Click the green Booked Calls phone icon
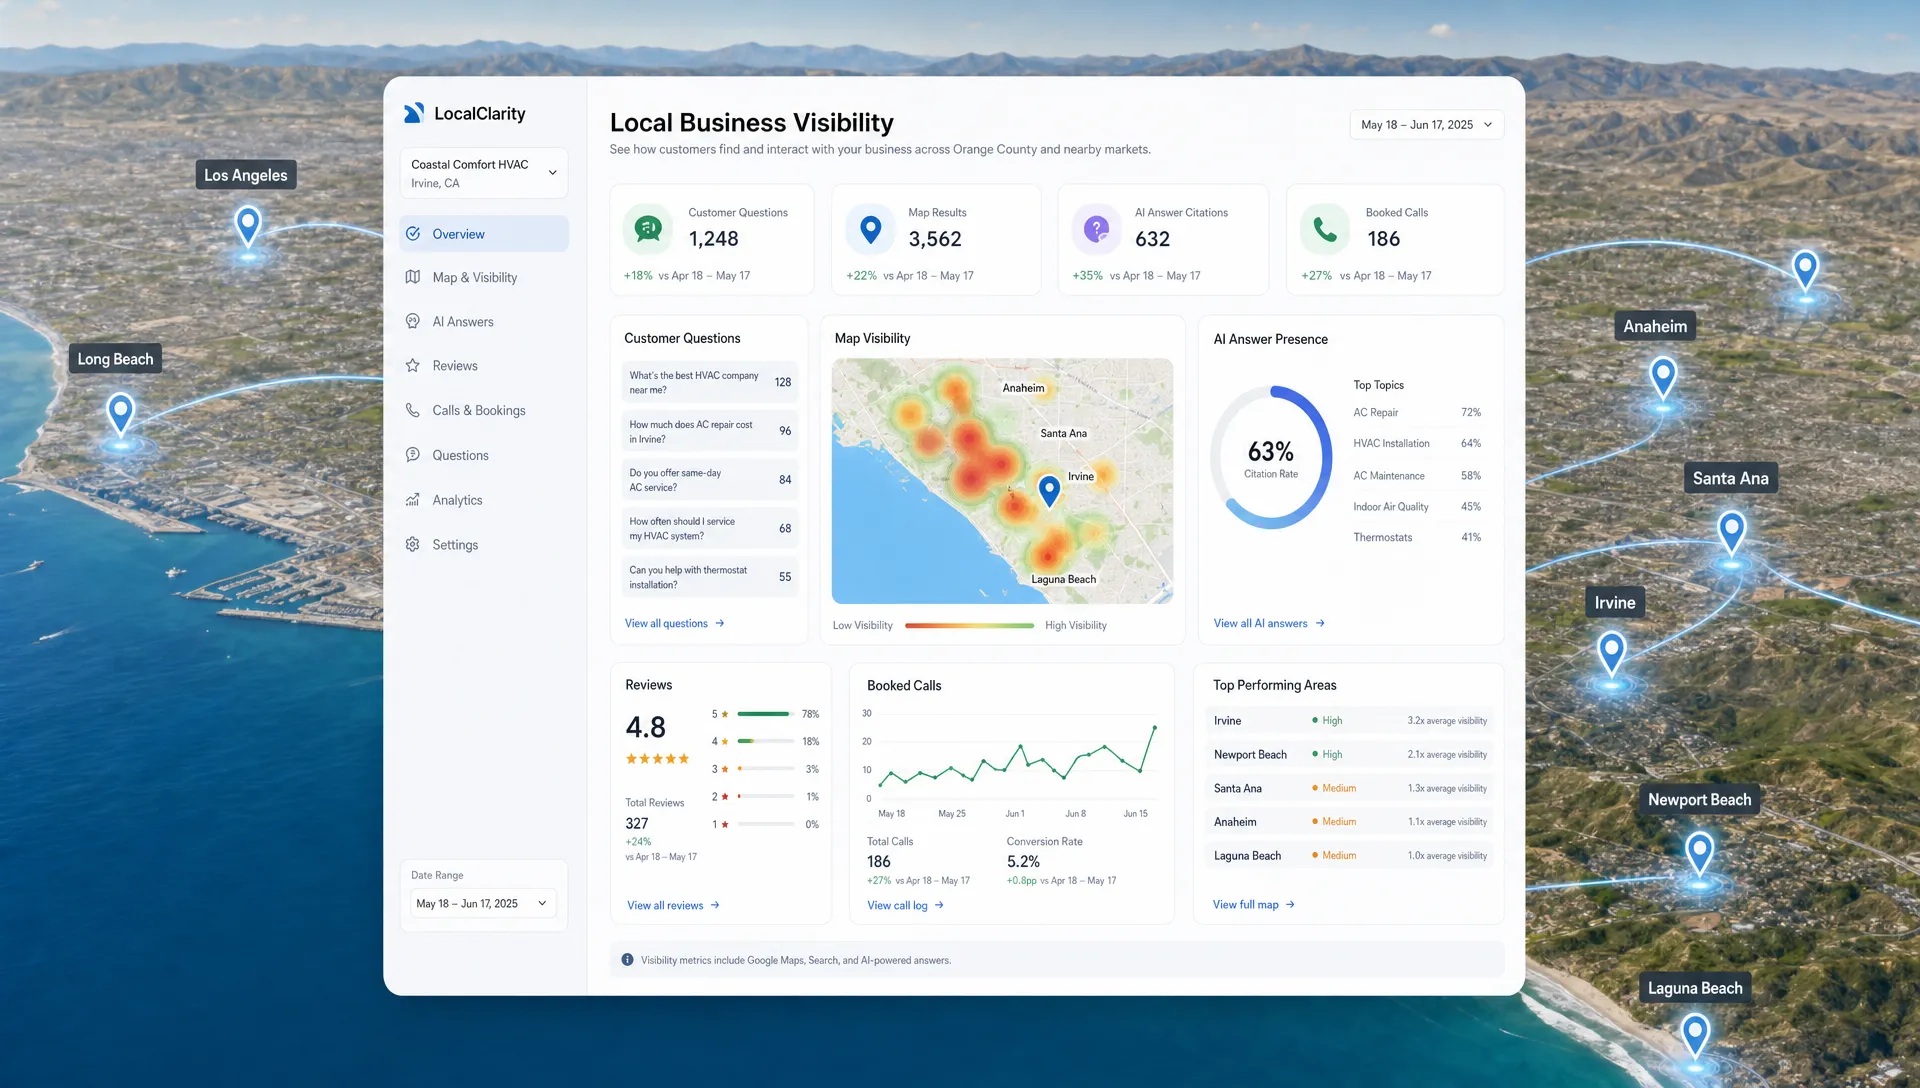Viewport: 1920px width, 1088px height. [1324, 230]
